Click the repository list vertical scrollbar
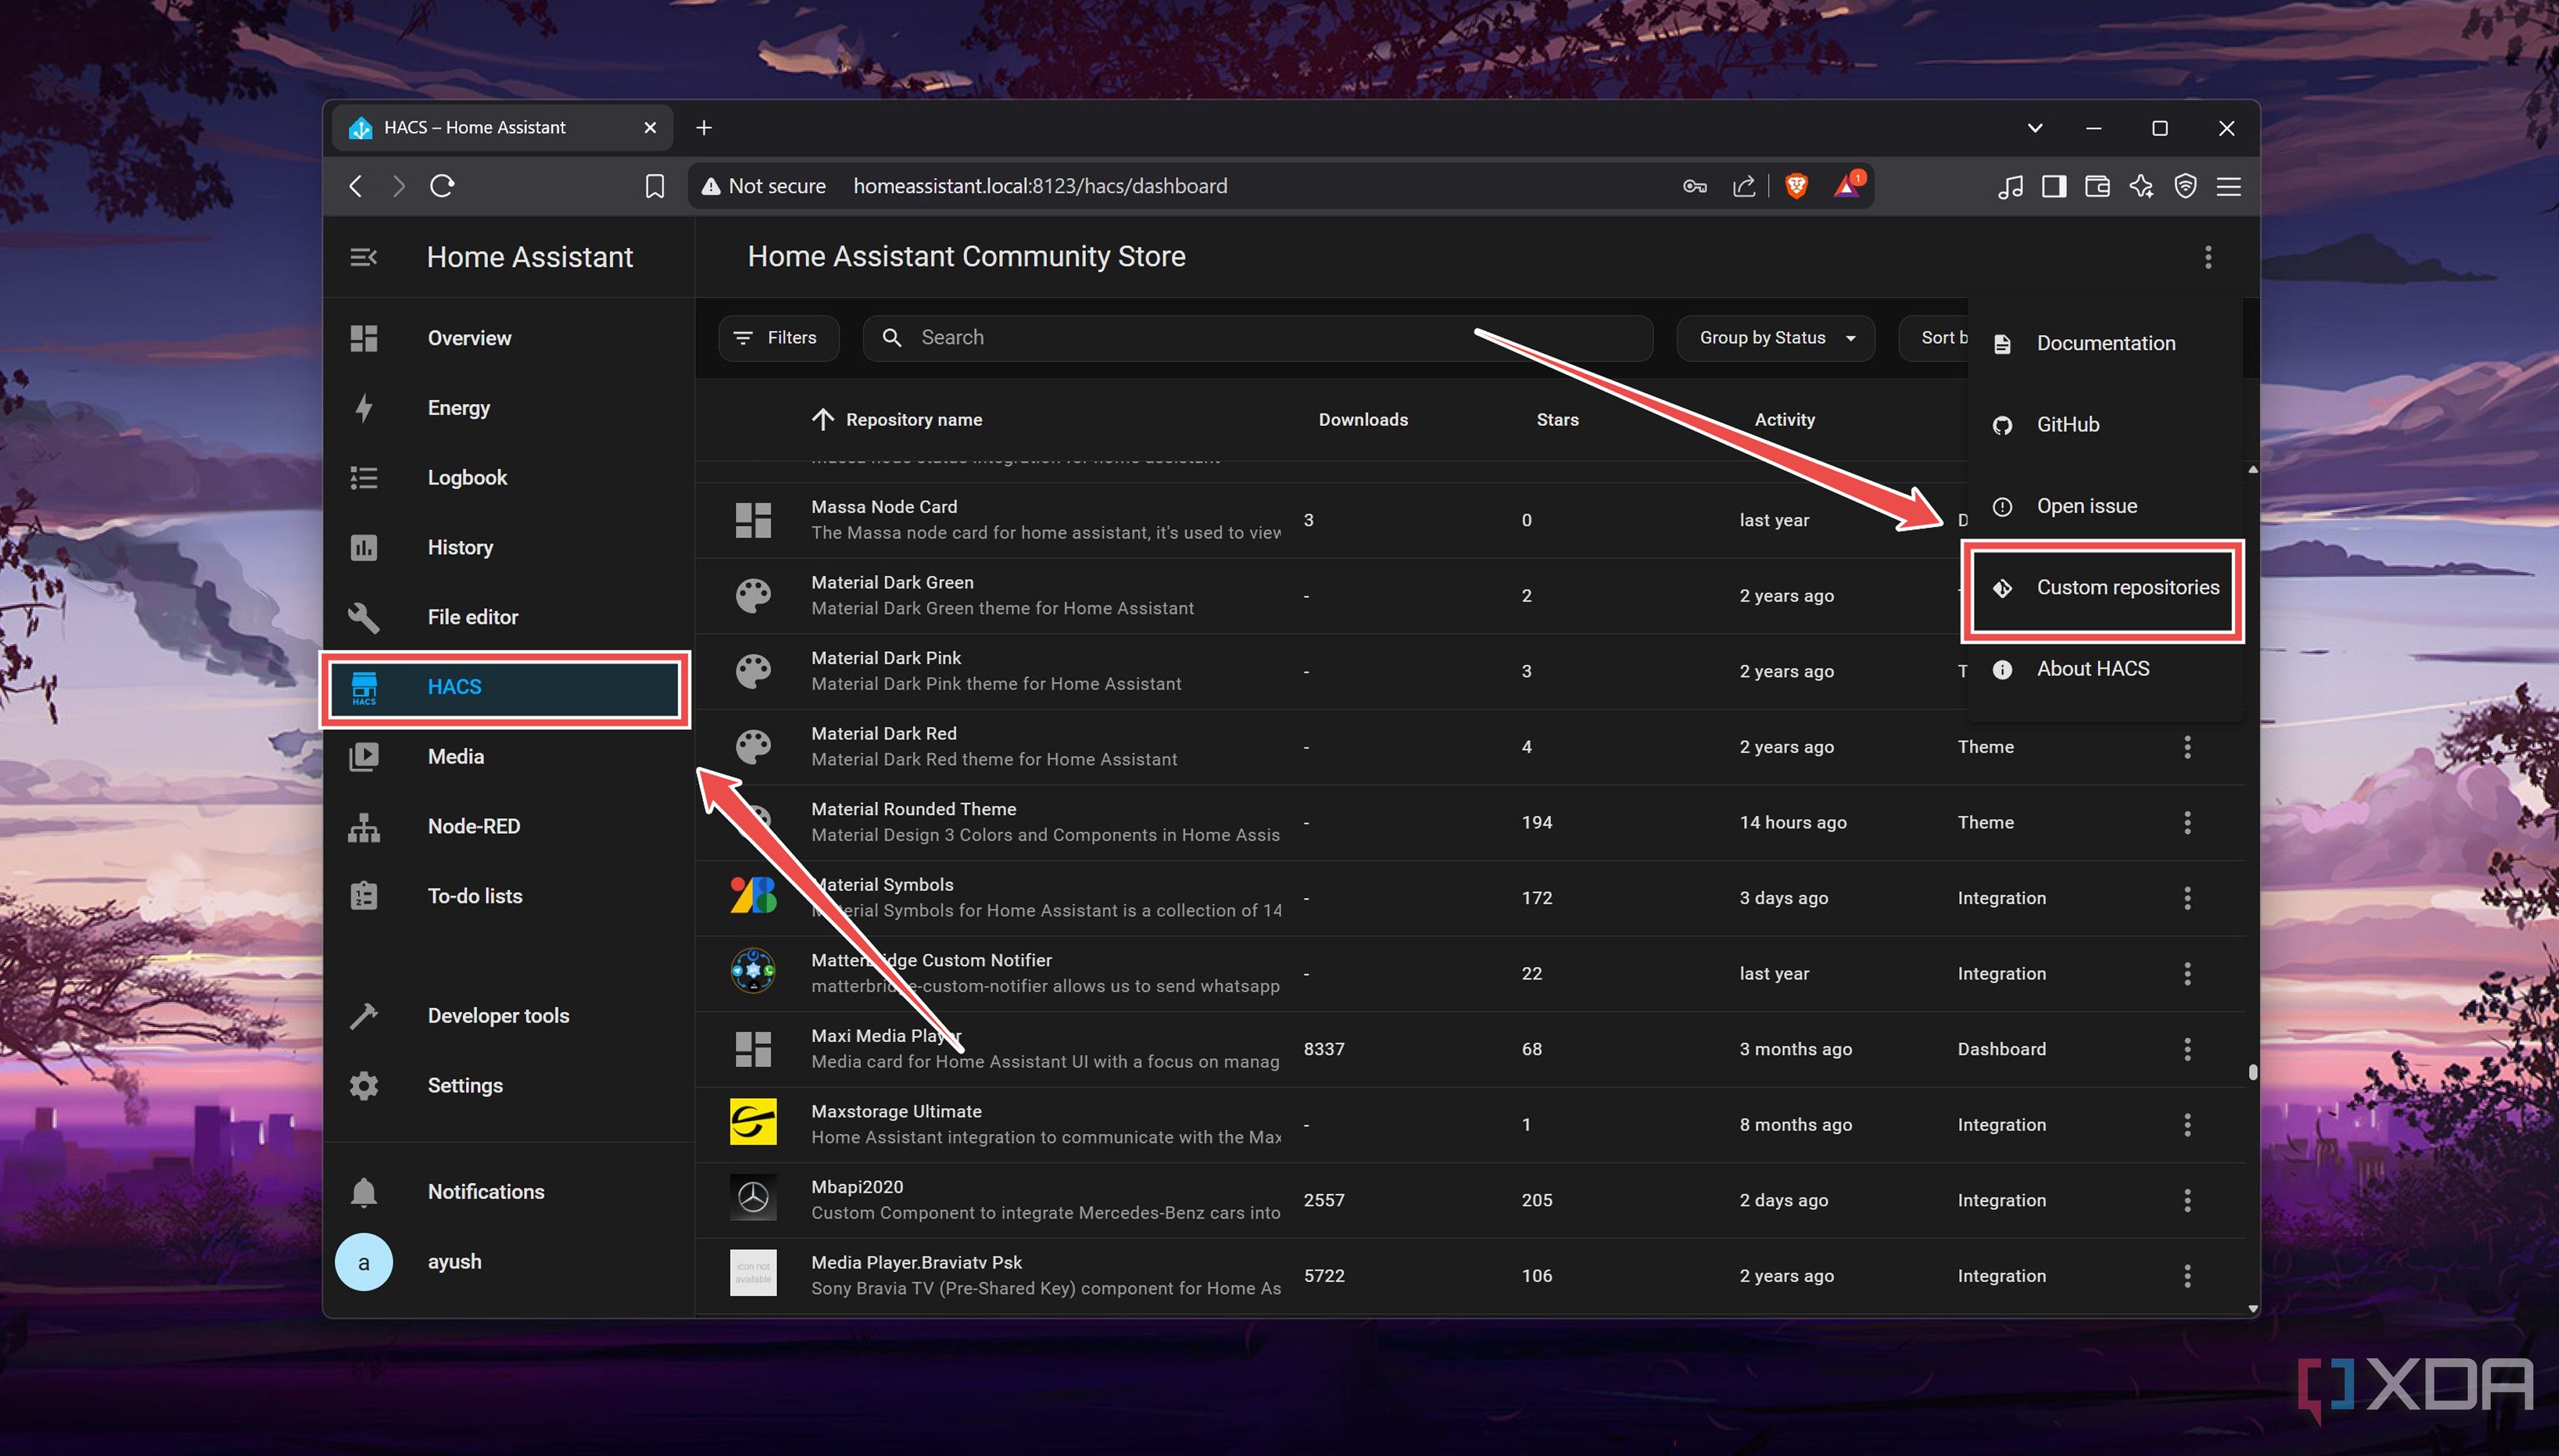 coord(2252,1071)
